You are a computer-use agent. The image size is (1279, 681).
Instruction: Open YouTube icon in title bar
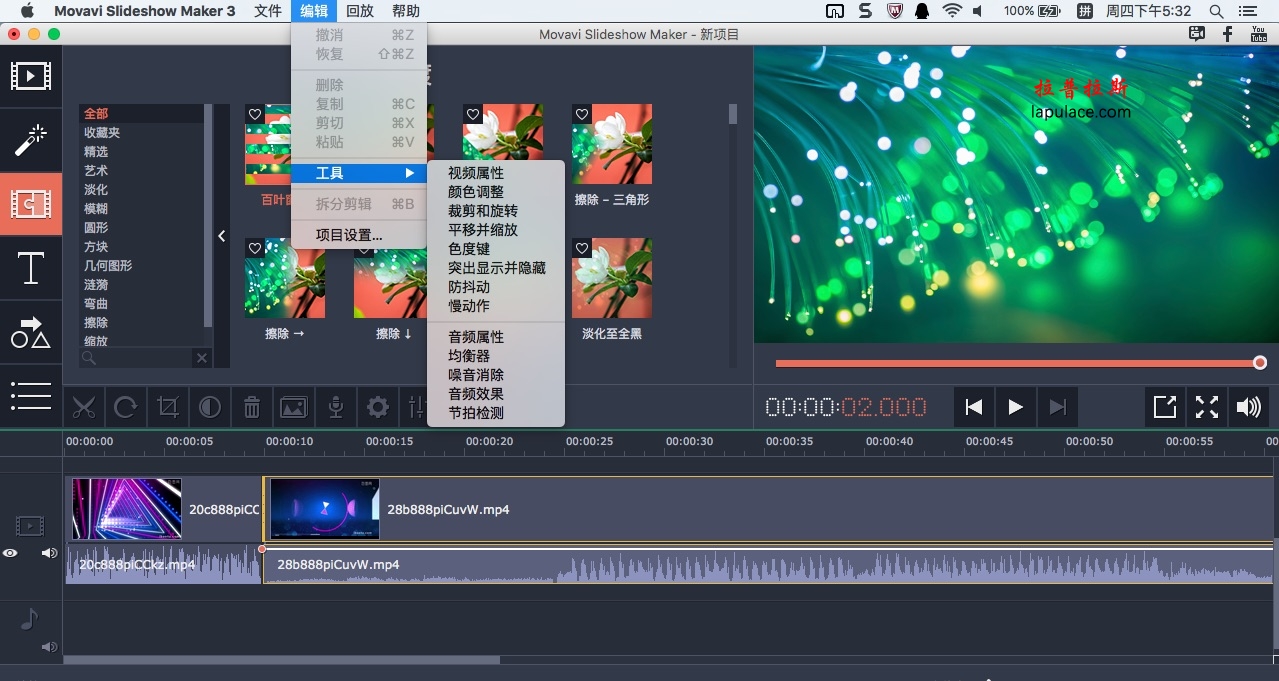coord(1259,34)
